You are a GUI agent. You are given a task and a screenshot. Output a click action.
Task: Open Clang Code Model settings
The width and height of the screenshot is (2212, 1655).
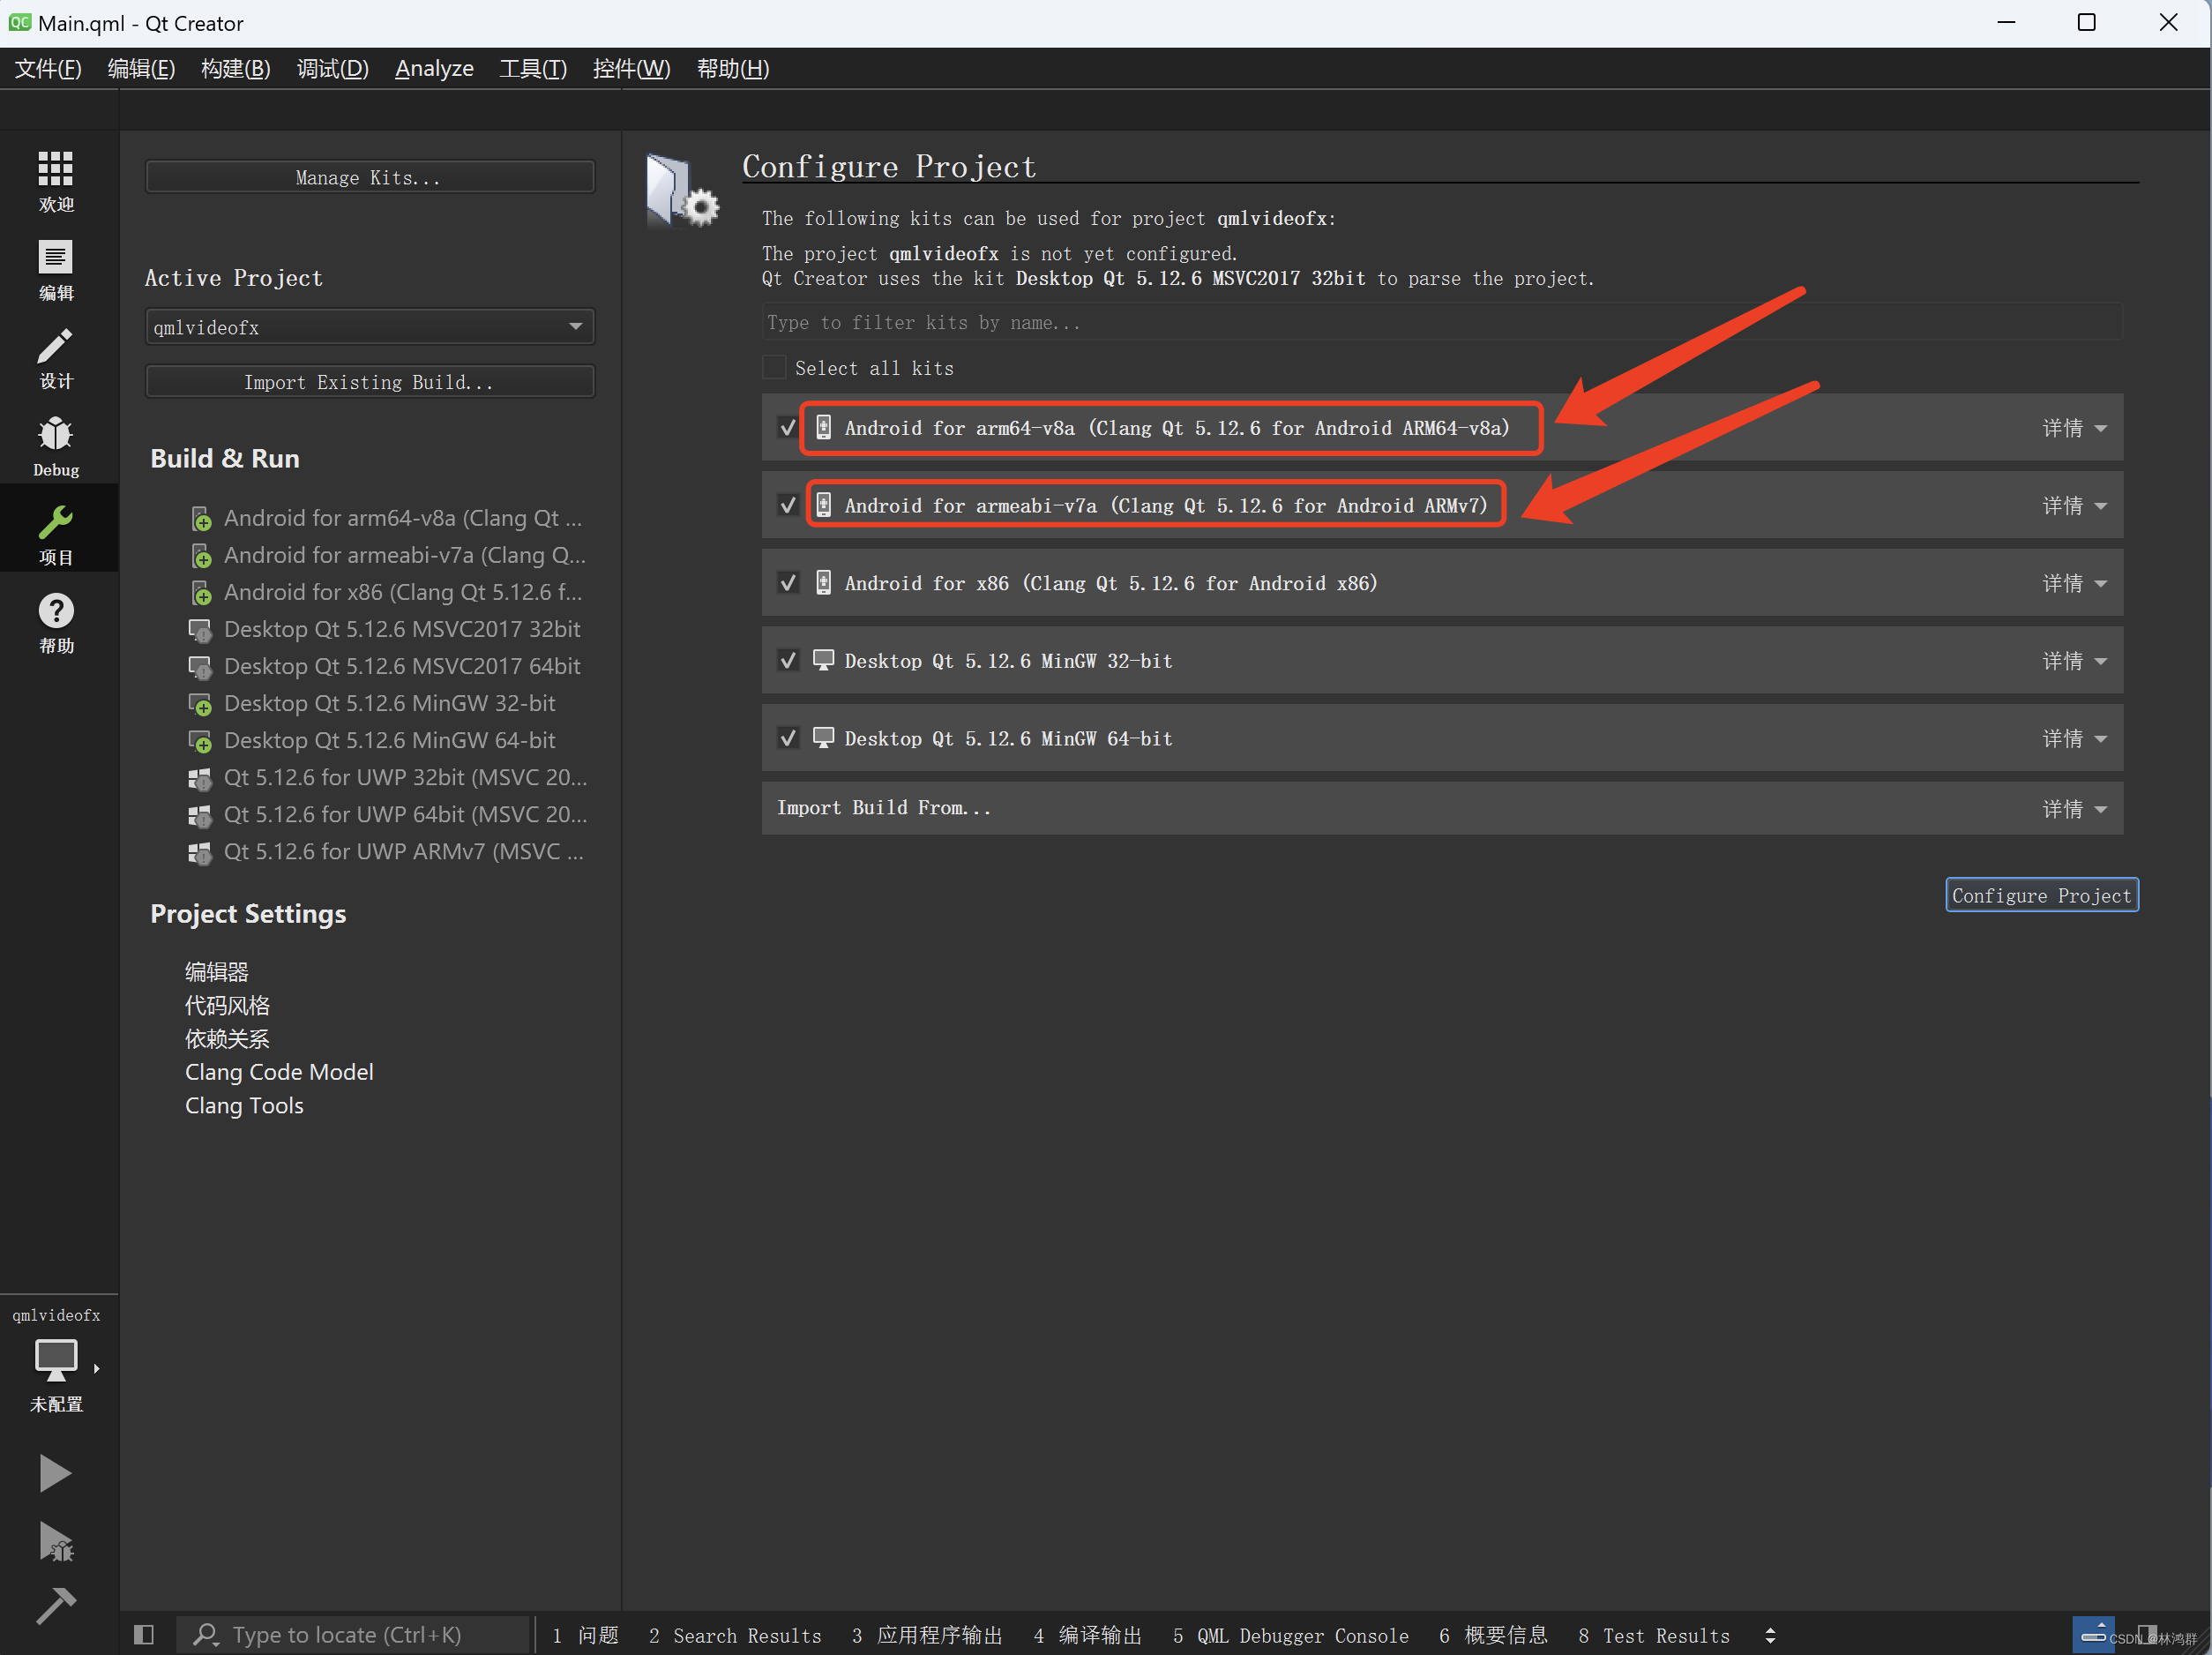(279, 1072)
